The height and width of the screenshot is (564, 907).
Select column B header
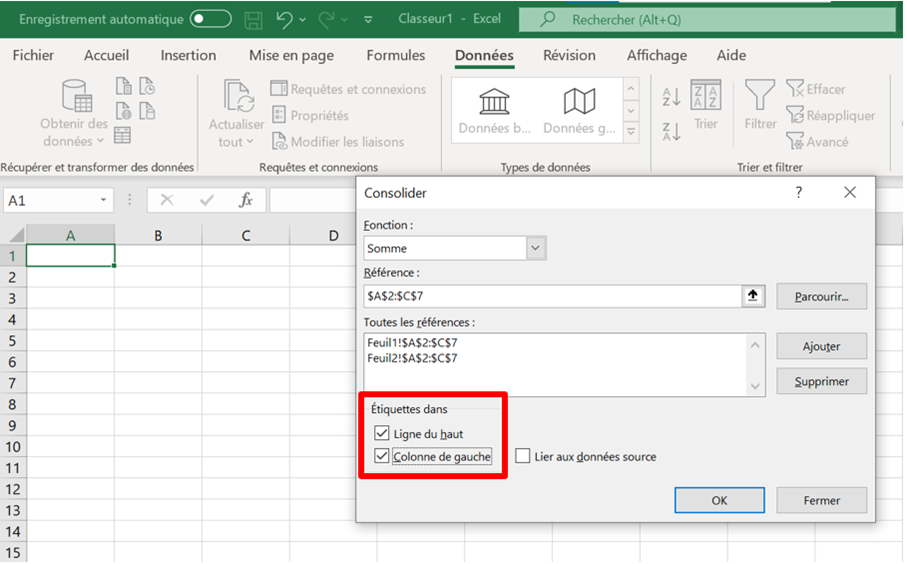pos(158,235)
